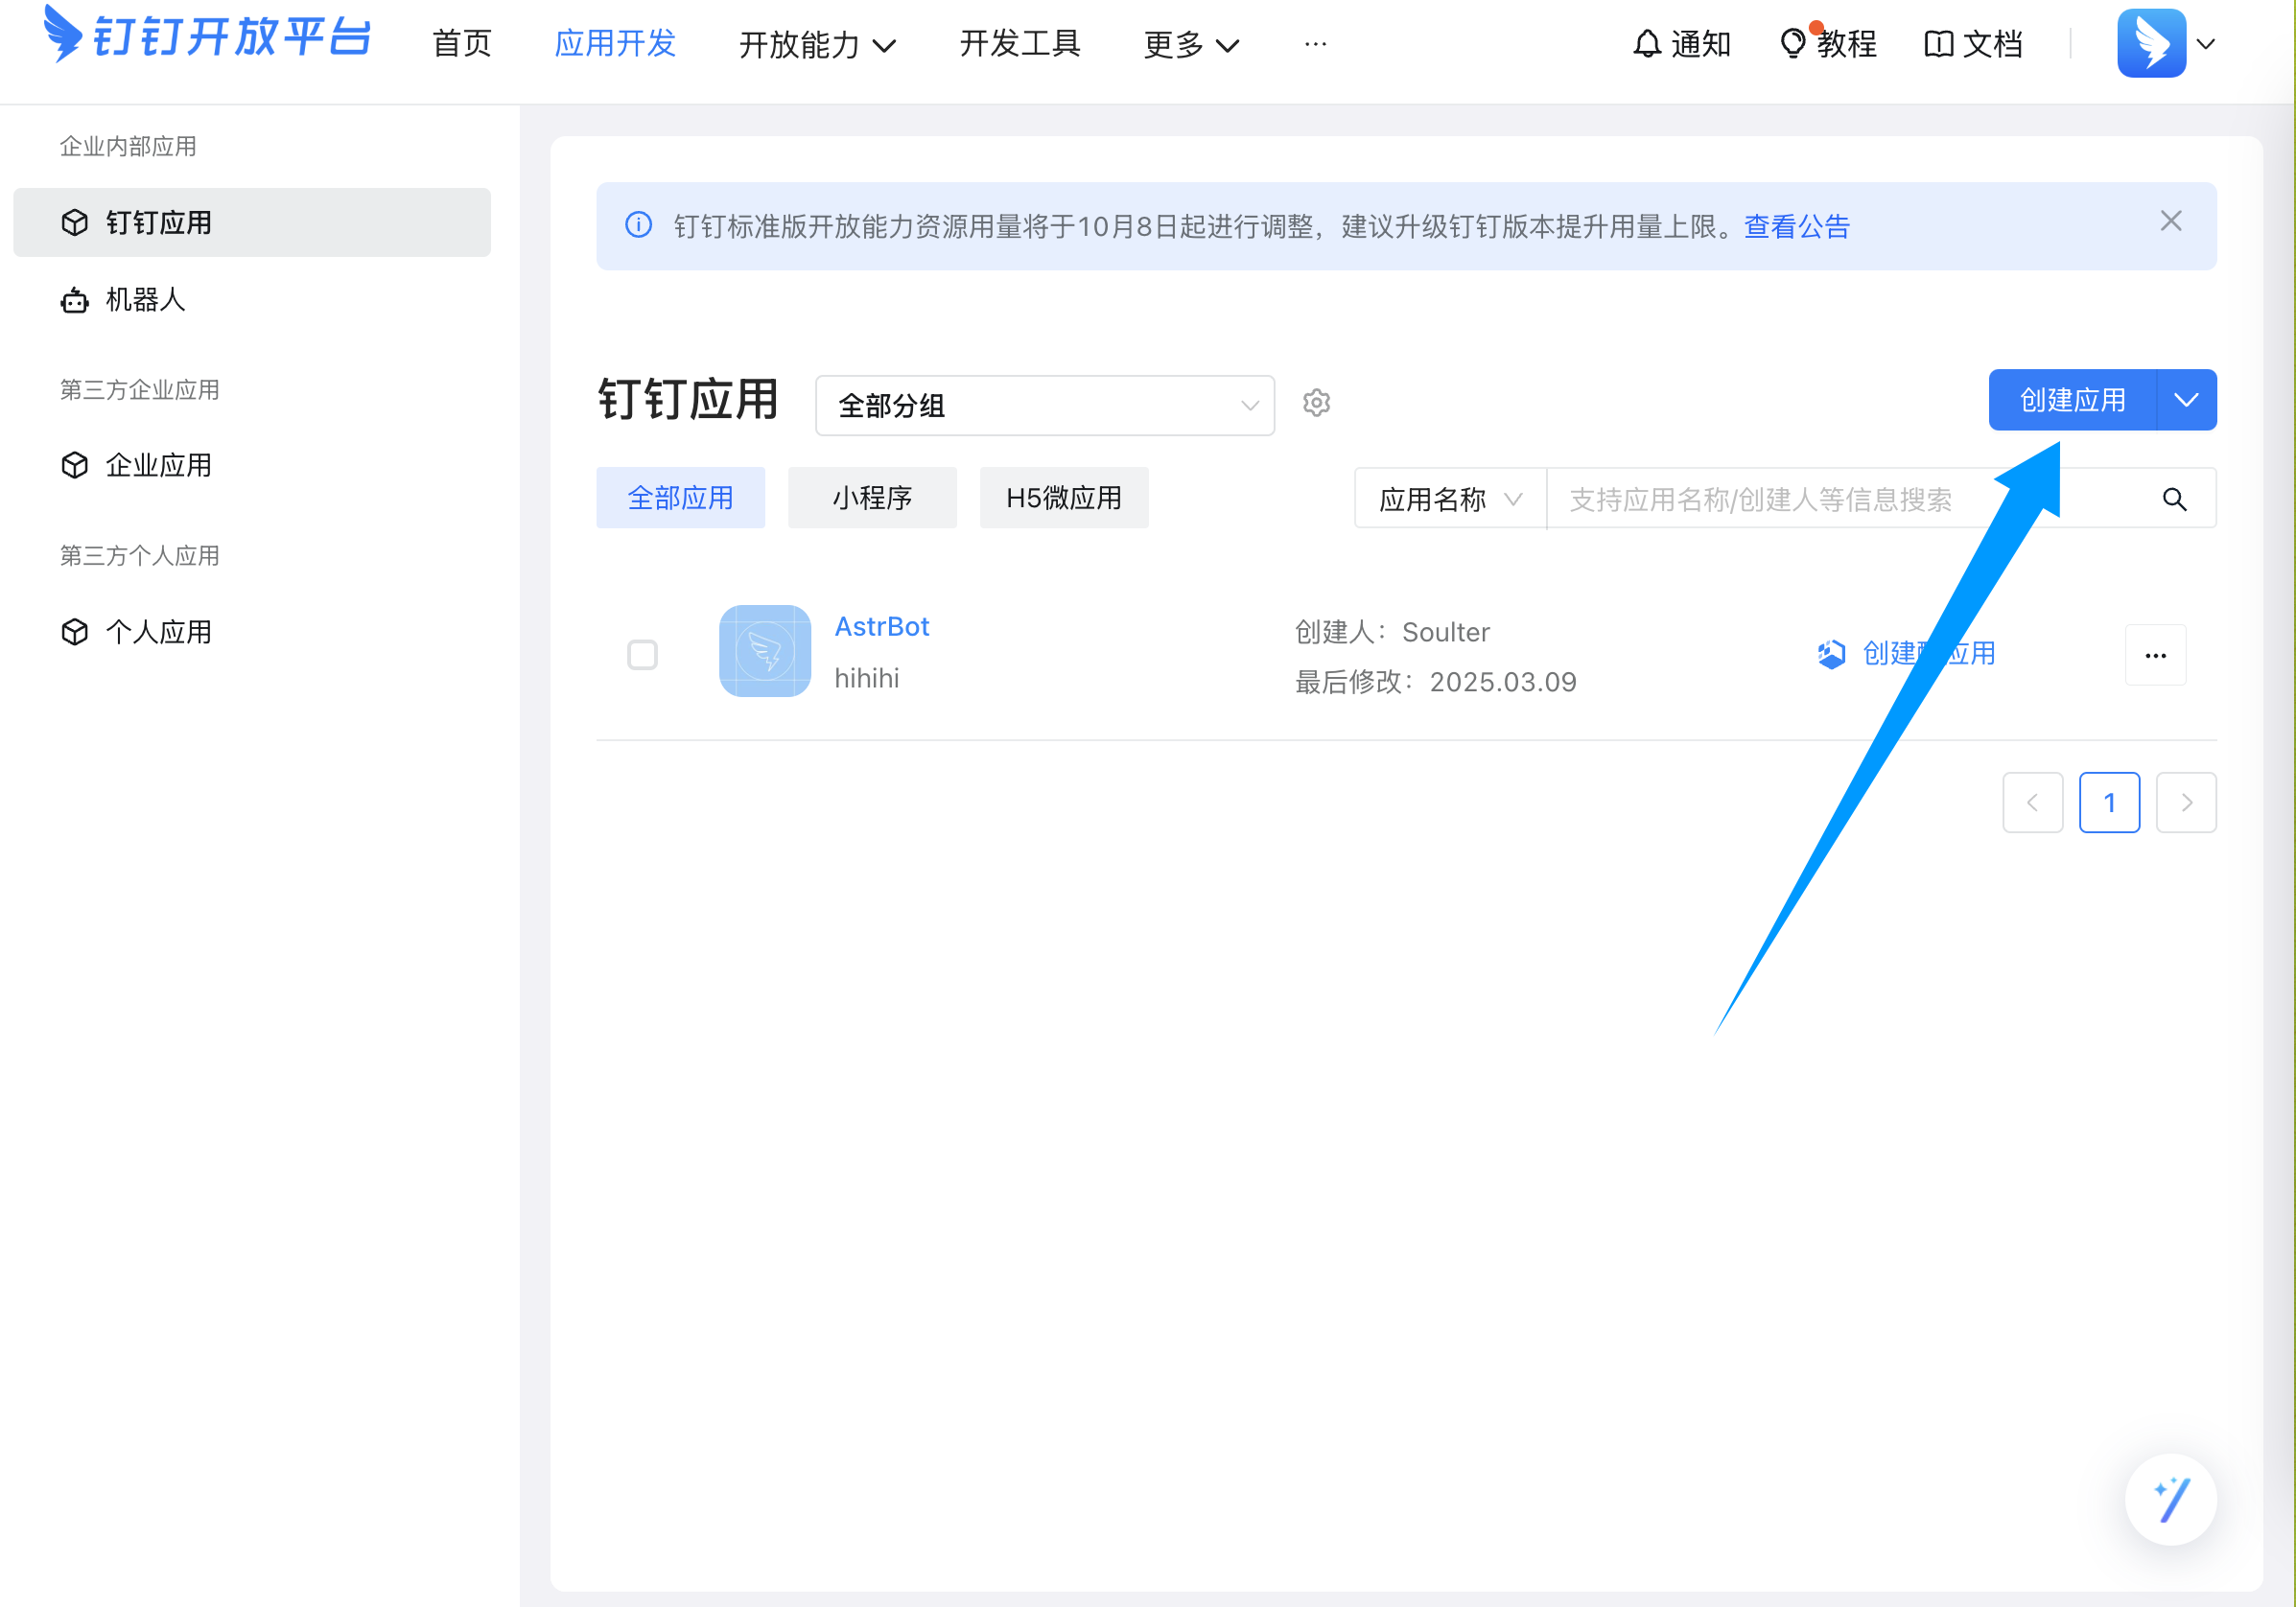Screen dimensions: 2296x1607
Task: Open the docs book icon
Action: coord(1938,44)
